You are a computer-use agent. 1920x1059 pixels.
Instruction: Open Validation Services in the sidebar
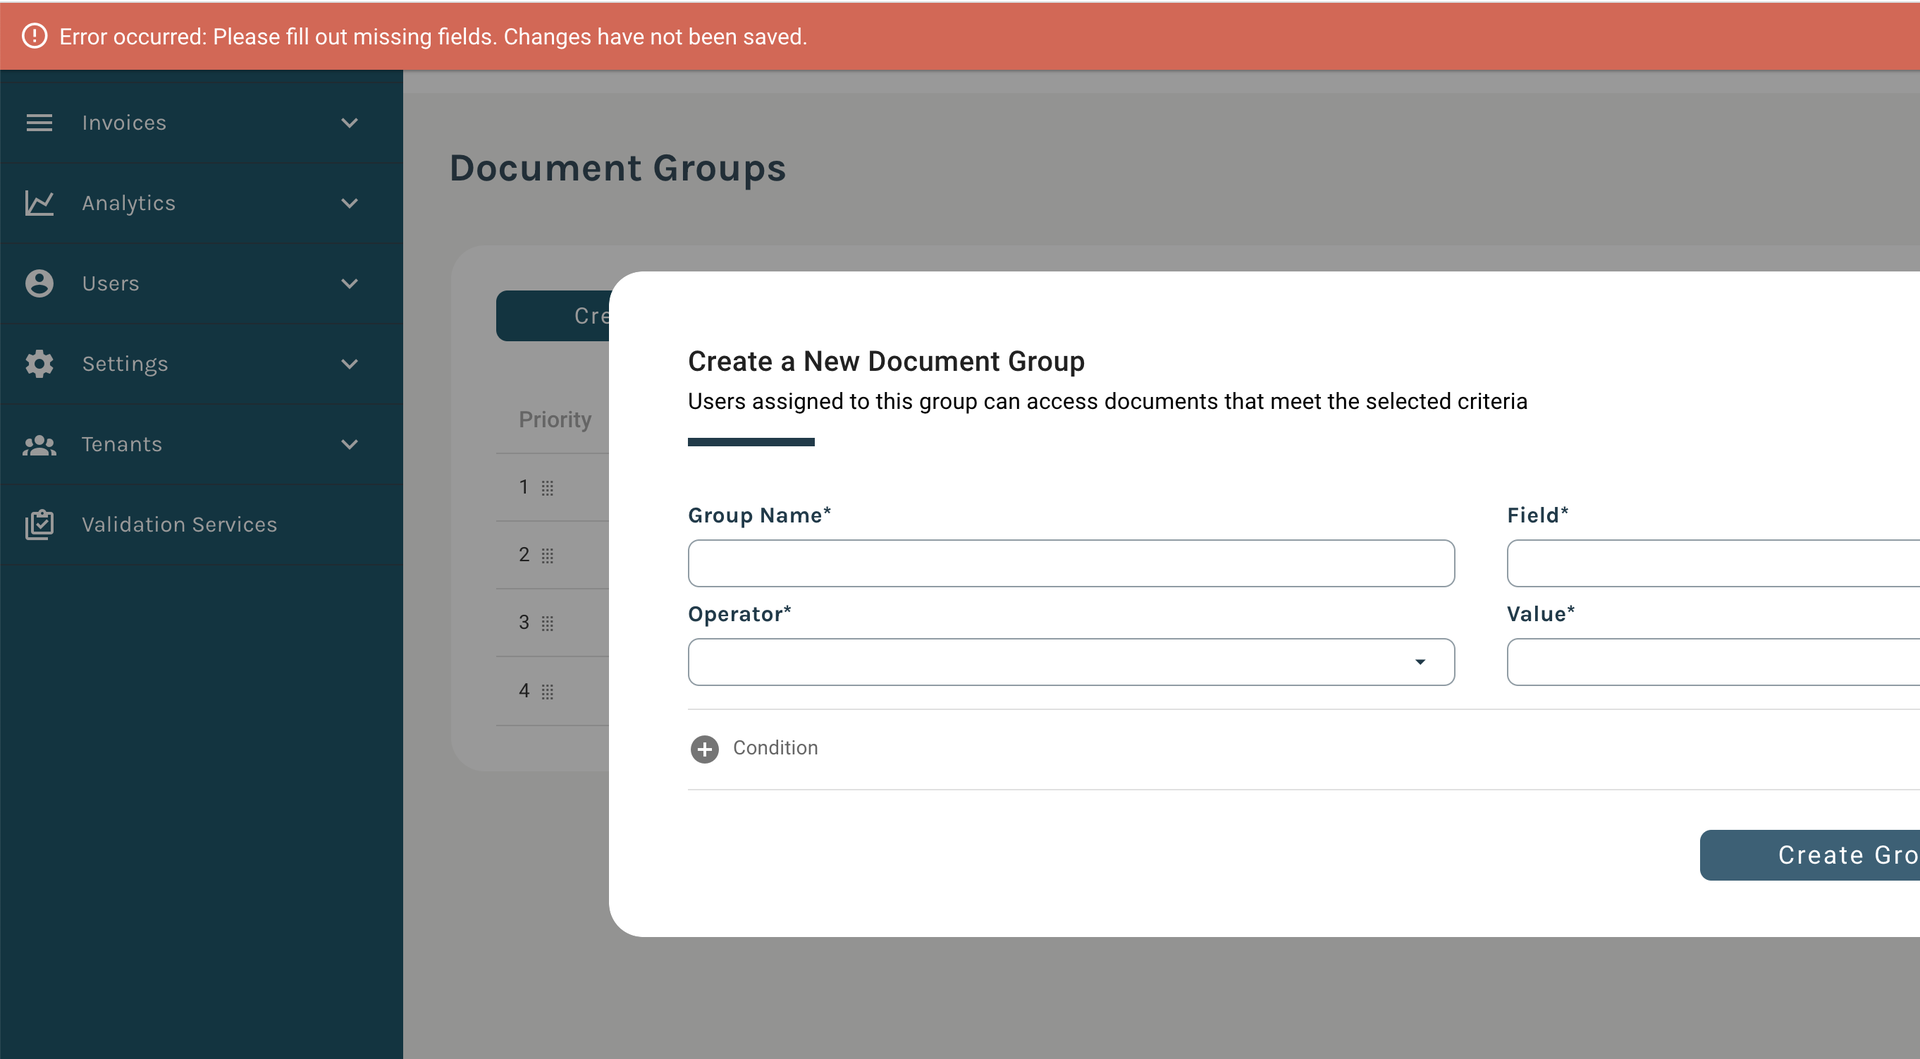pyautogui.click(x=179, y=525)
